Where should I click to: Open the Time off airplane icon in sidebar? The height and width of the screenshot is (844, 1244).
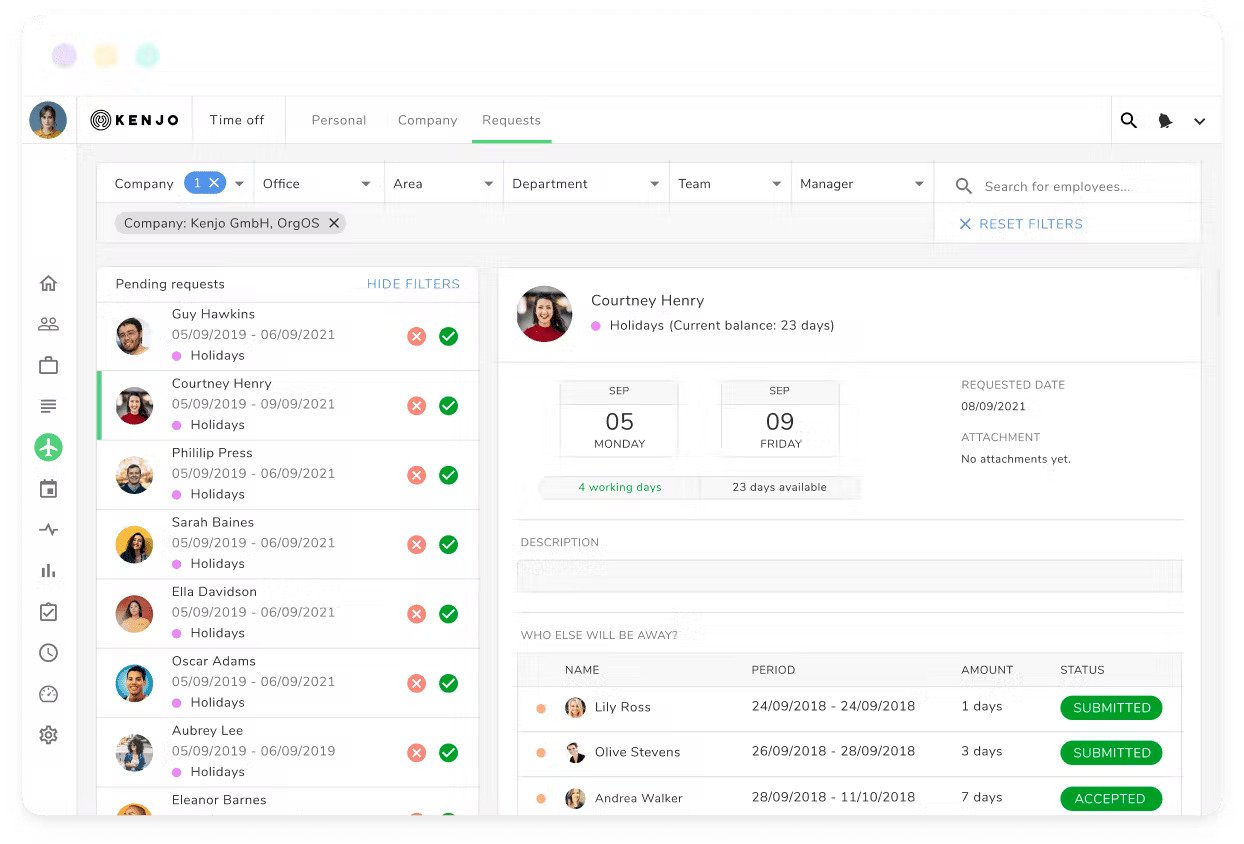(48, 447)
